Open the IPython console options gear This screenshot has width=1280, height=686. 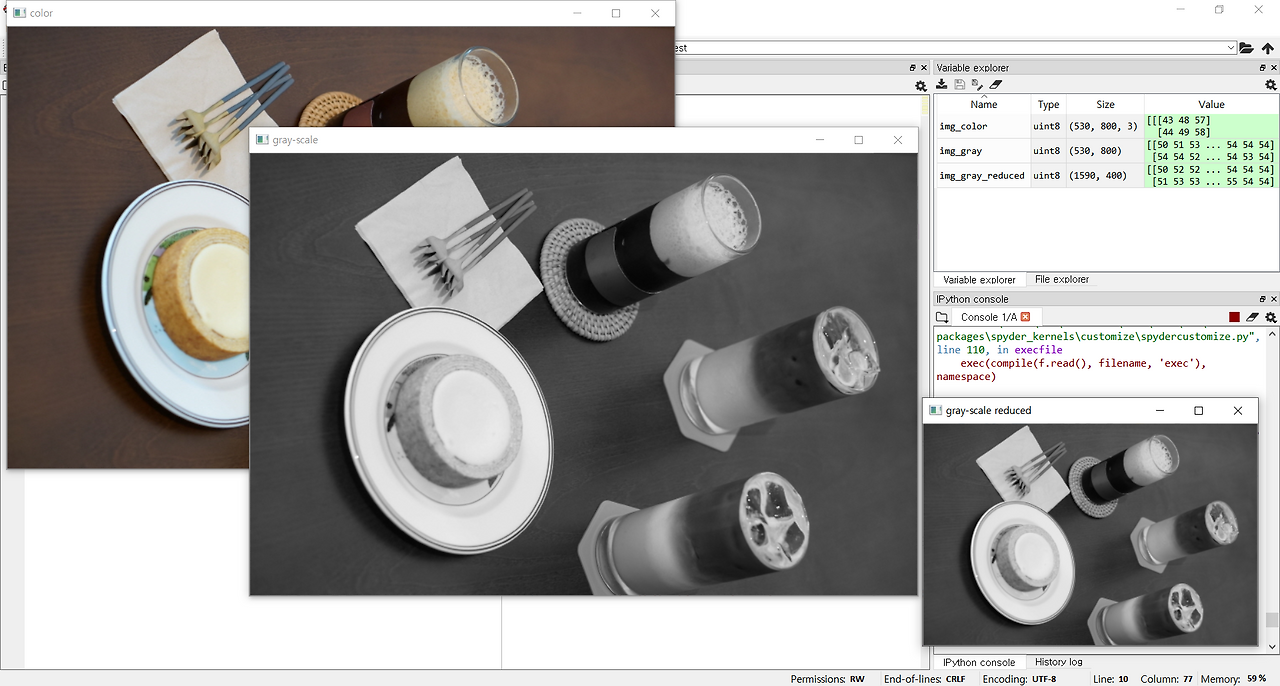point(1270,317)
